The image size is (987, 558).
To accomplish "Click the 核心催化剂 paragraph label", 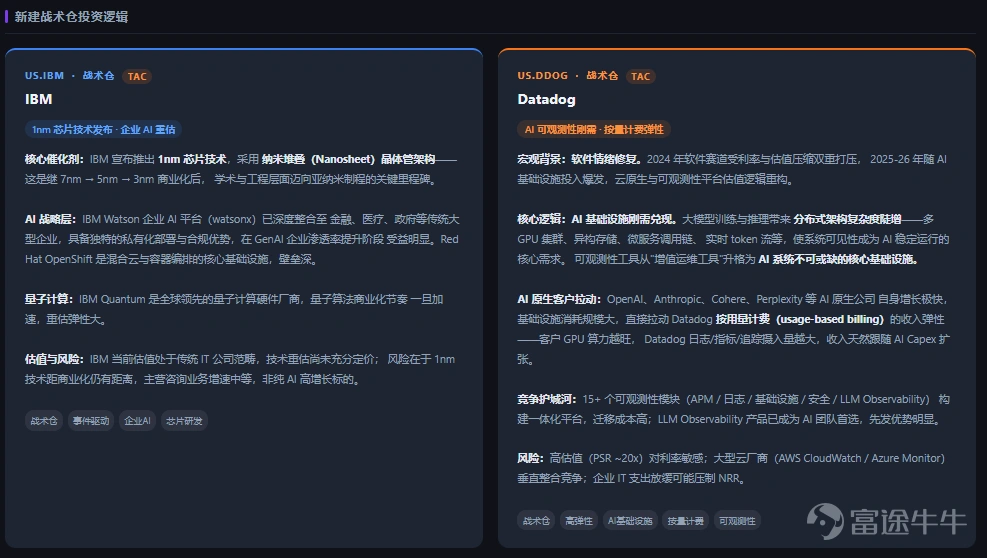I will tap(55, 159).
